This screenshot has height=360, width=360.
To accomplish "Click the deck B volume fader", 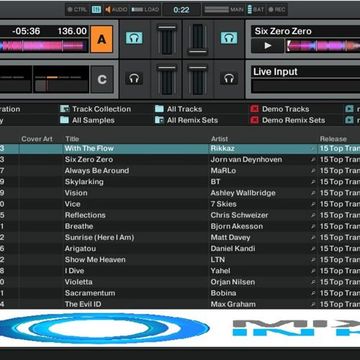I will coord(198,39).
